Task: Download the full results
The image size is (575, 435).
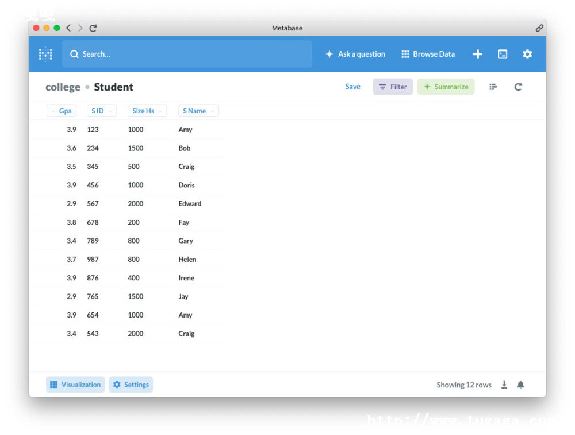Action: coord(504,384)
